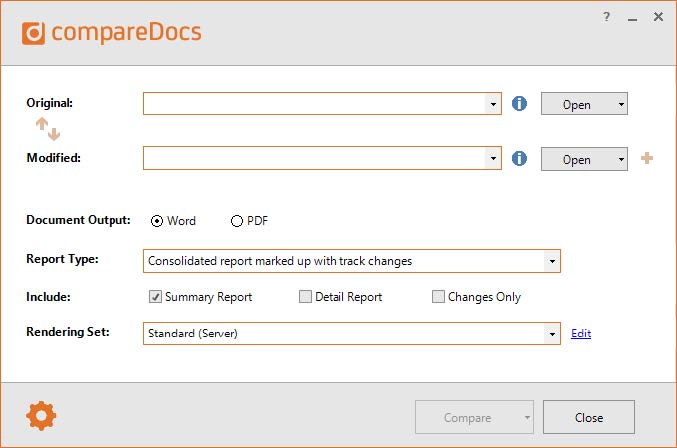Click the Open button for the Original document
The height and width of the screenshot is (448, 677).
(577, 104)
